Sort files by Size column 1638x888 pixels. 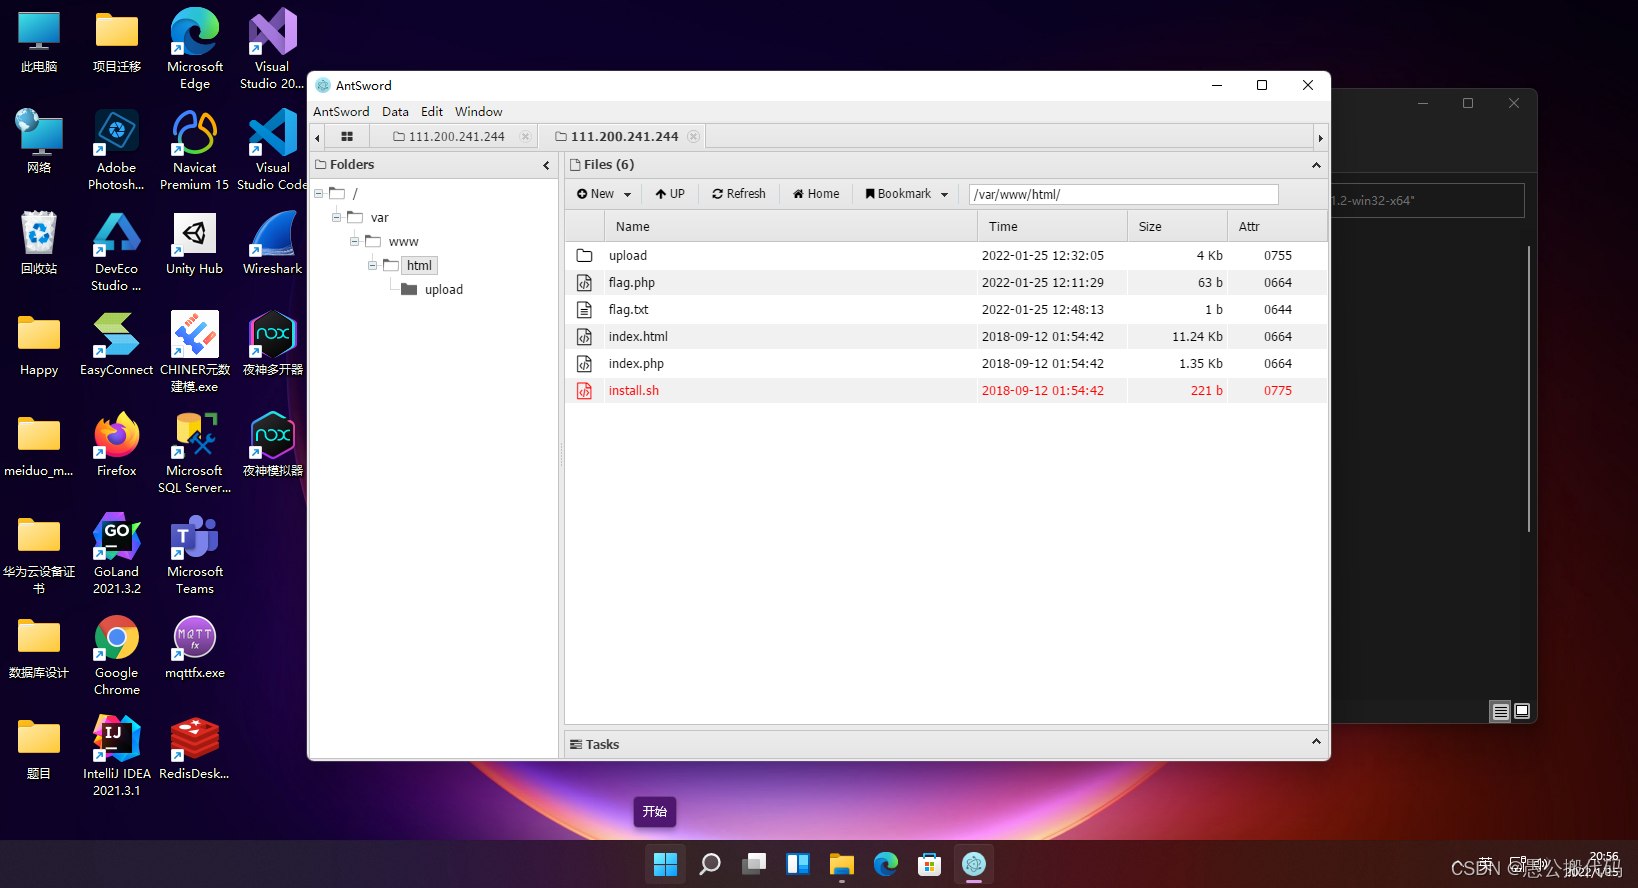1177,227
